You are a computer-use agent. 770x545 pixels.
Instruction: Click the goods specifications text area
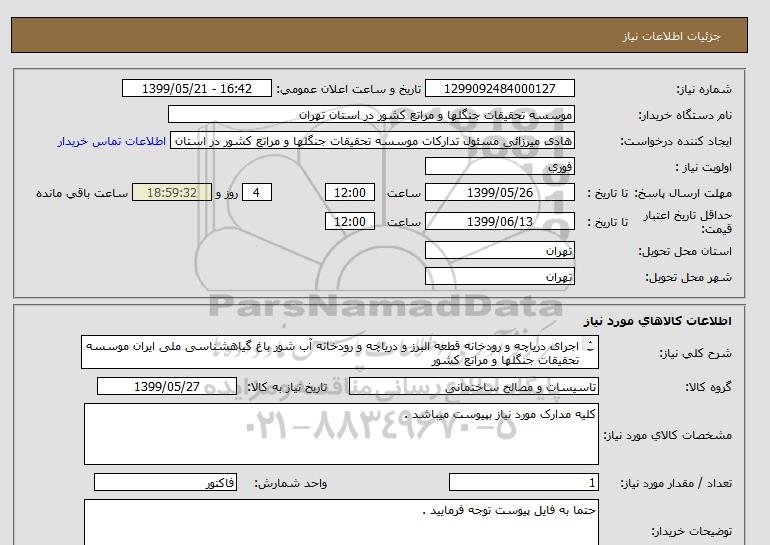coord(341,434)
